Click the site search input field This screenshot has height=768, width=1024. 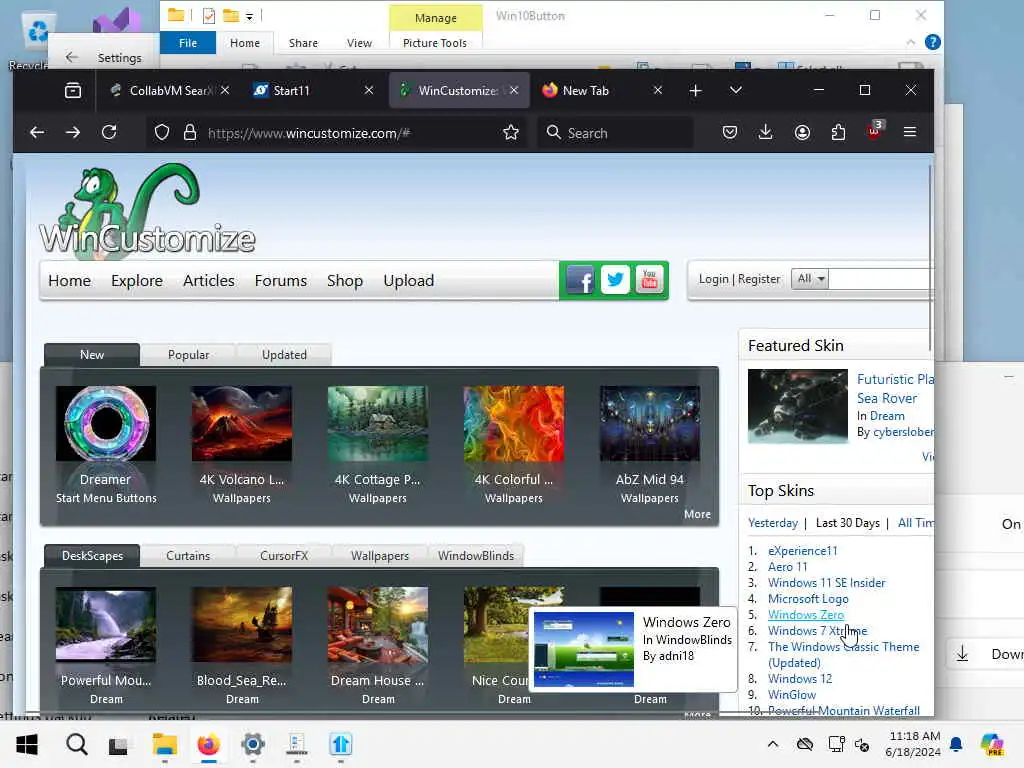[x=881, y=279]
